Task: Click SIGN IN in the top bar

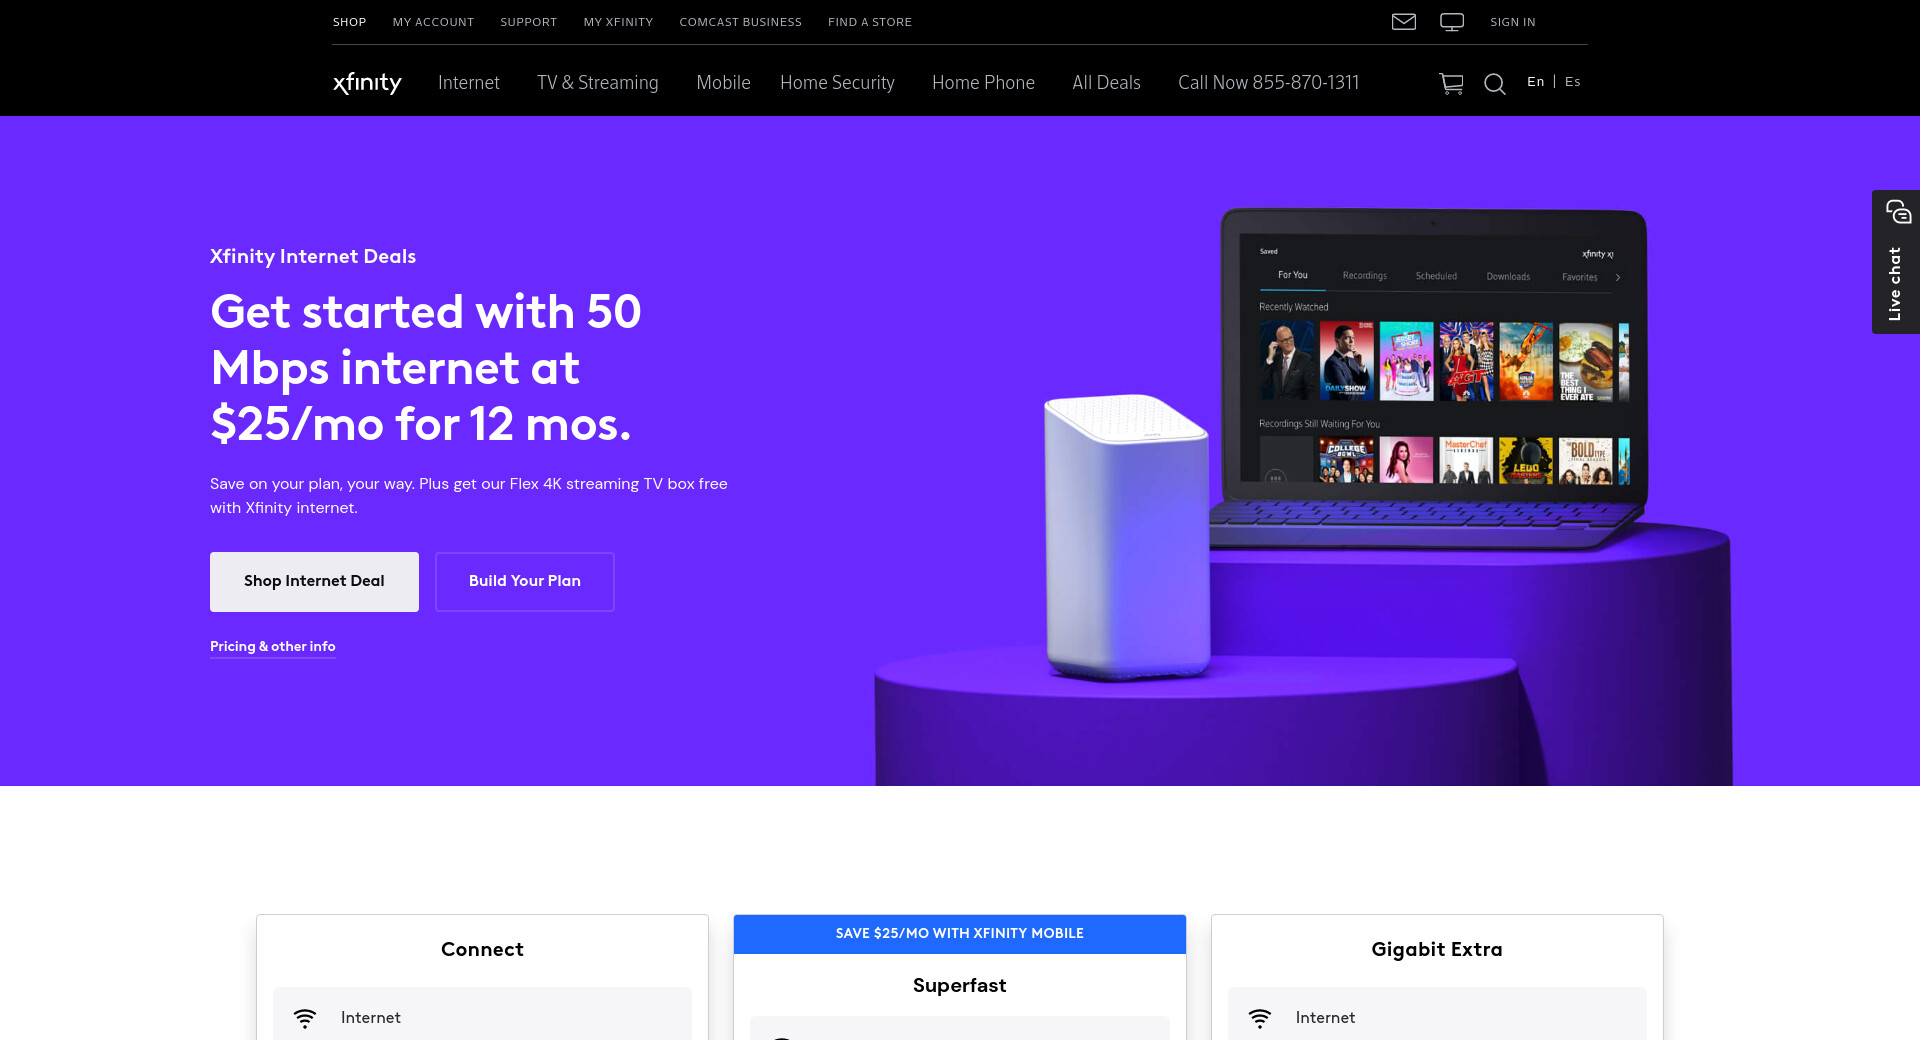Action: (x=1513, y=22)
